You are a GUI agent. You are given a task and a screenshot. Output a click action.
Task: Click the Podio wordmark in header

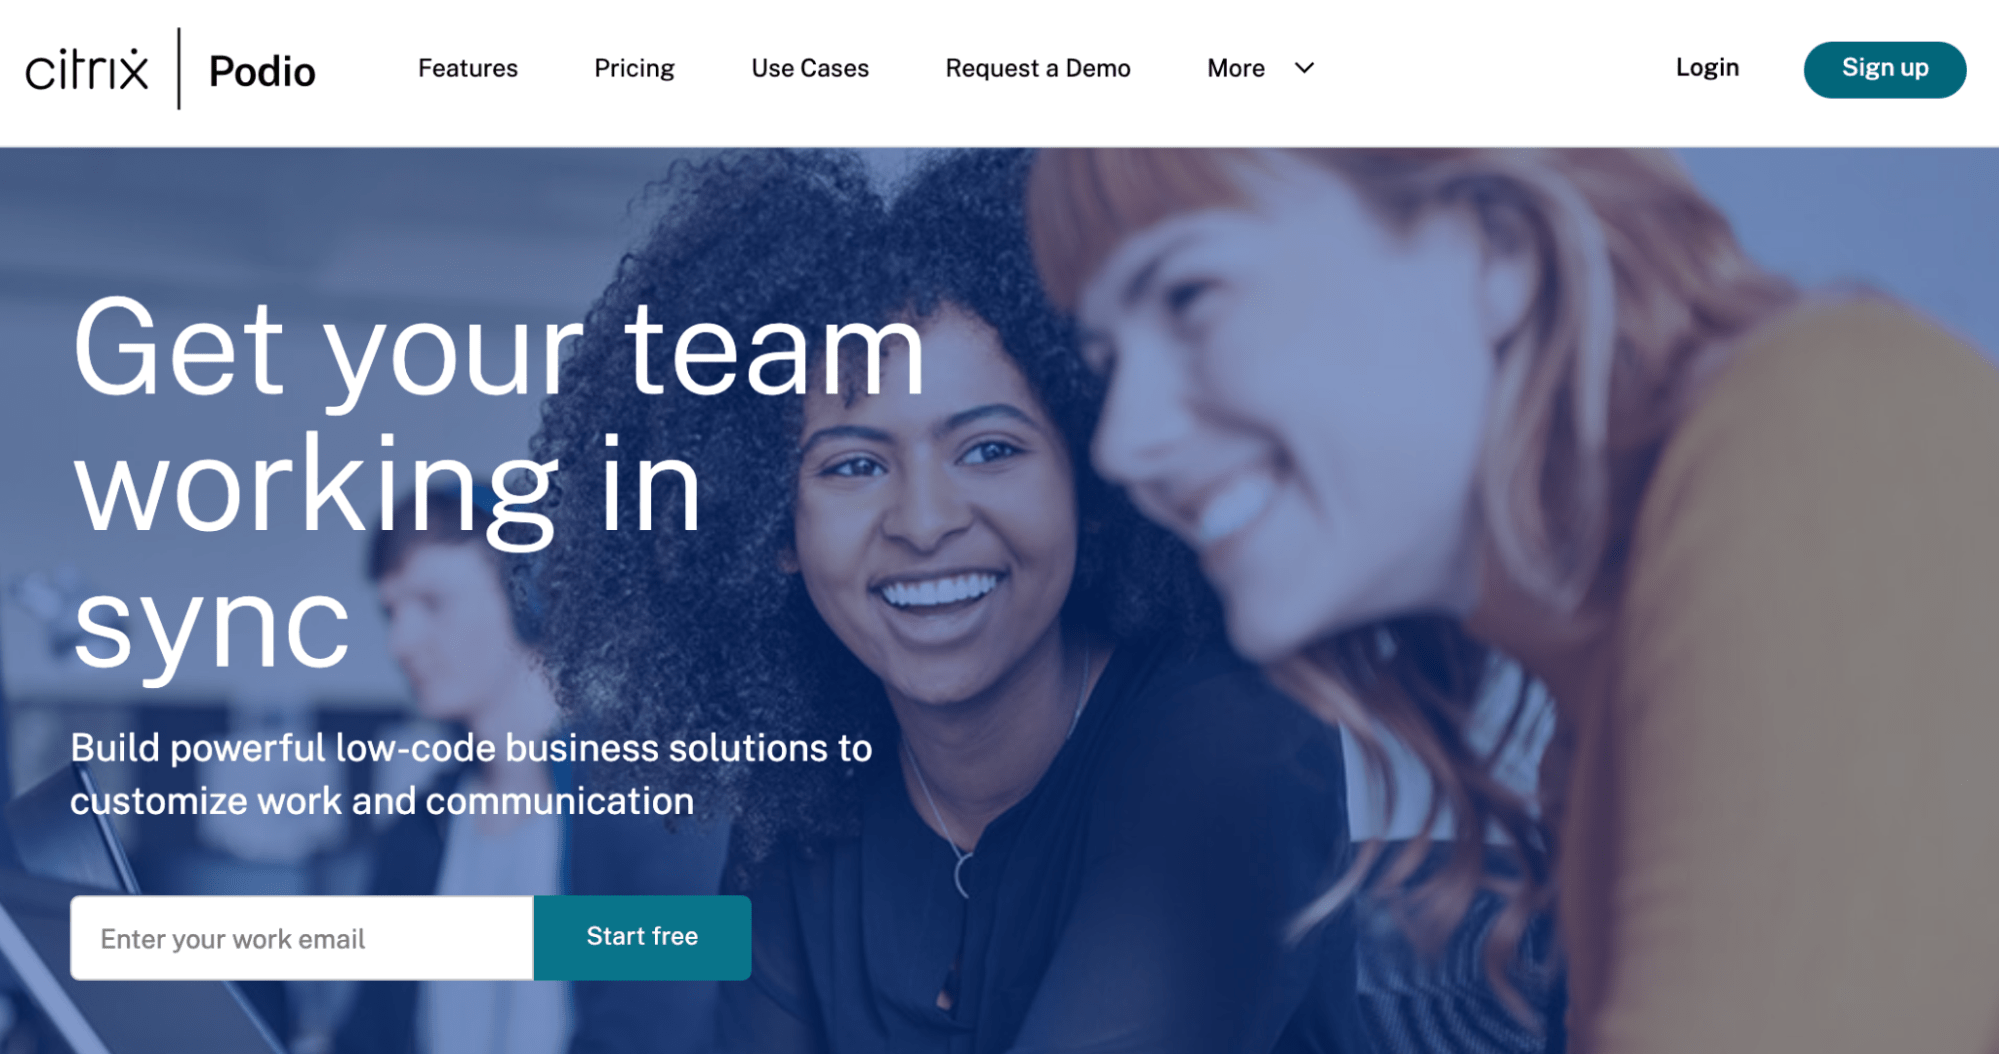262,71
